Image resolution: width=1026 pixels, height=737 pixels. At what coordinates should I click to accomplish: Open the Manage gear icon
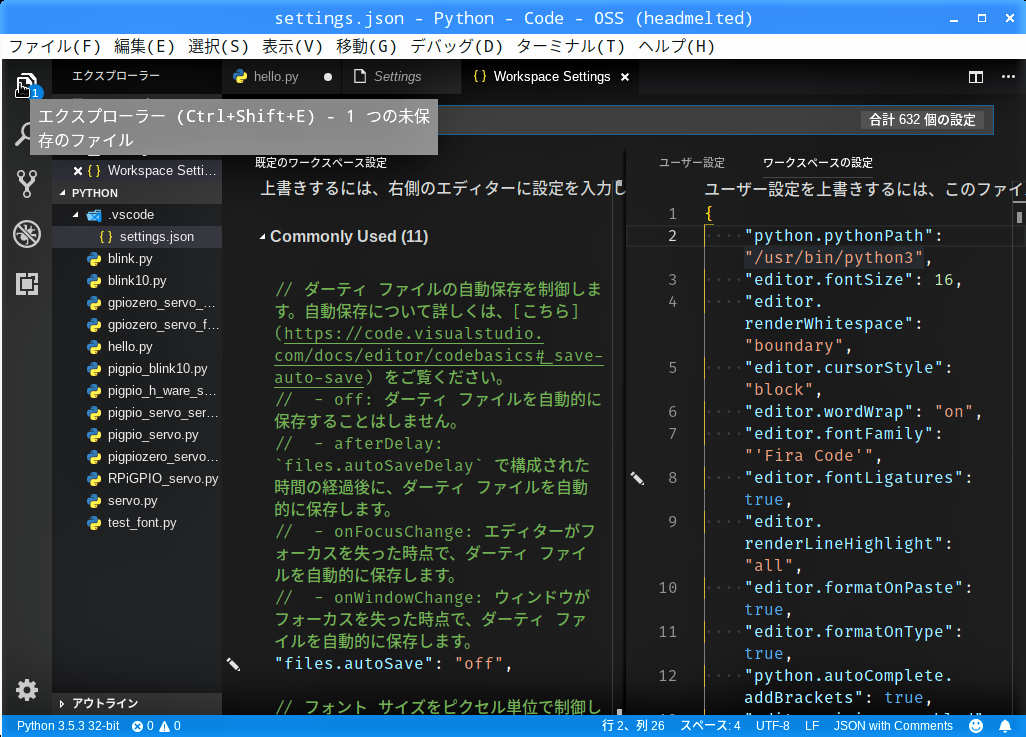coord(26,690)
